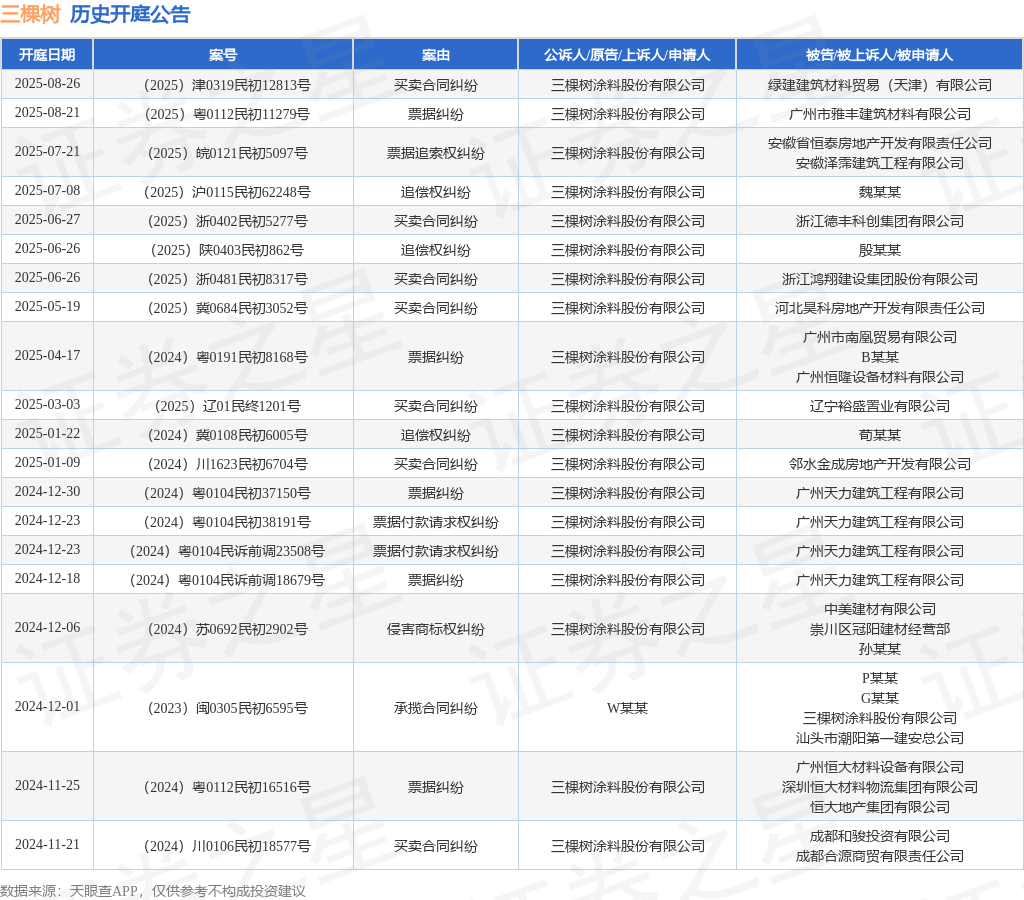The image size is (1024, 900).
Task: Click the date 2025-05-19 cell
Action: (x=47, y=306)
